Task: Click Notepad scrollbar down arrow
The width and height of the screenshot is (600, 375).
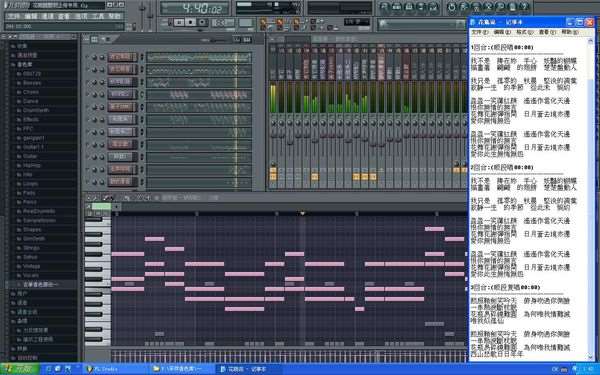Action: [x=590, y=358]
